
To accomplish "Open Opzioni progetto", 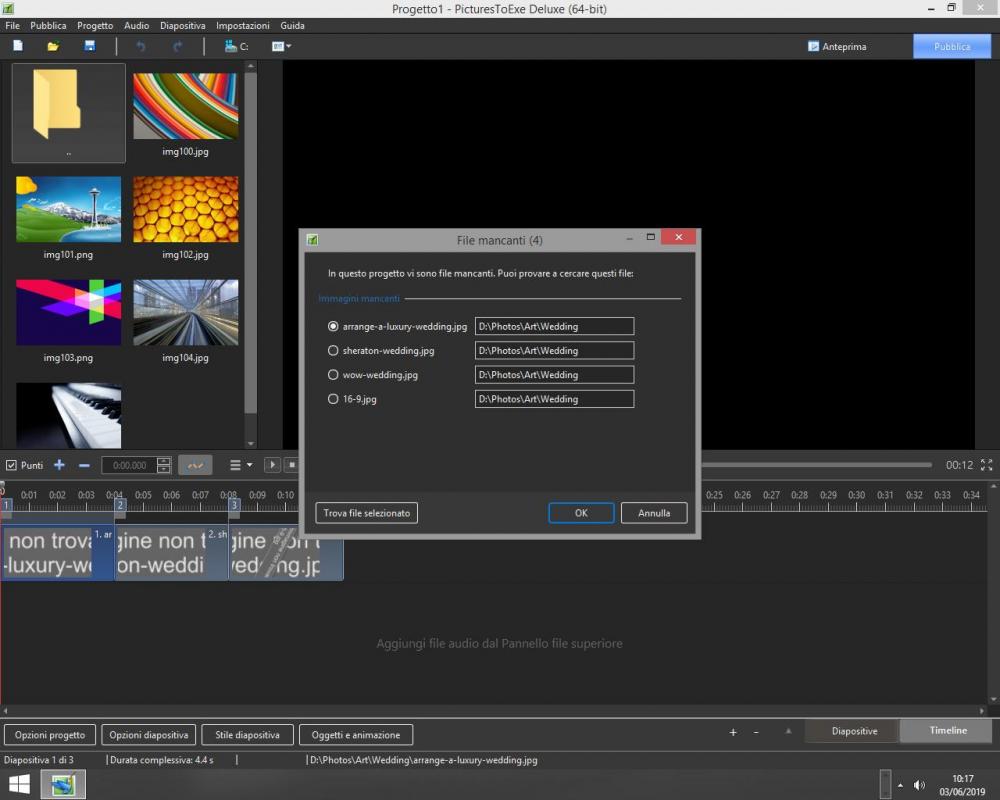I will tap(50, 735).
